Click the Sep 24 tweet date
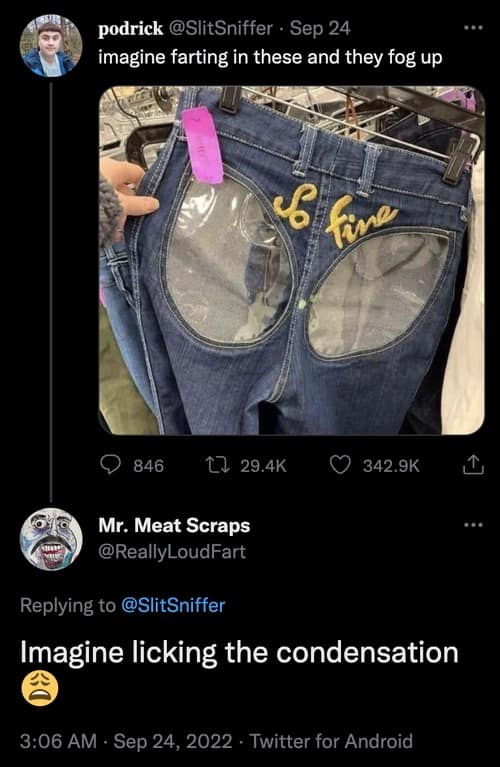 click(320, 28)
